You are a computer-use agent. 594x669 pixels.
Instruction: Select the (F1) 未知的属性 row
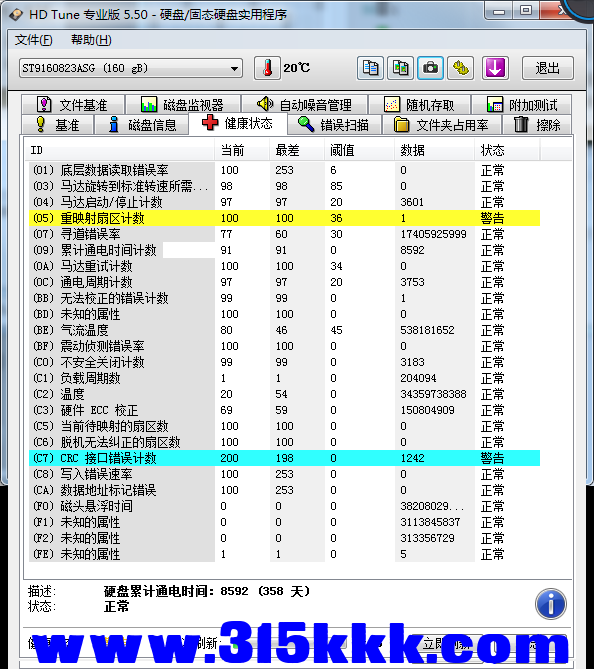(x=284, y=522)
